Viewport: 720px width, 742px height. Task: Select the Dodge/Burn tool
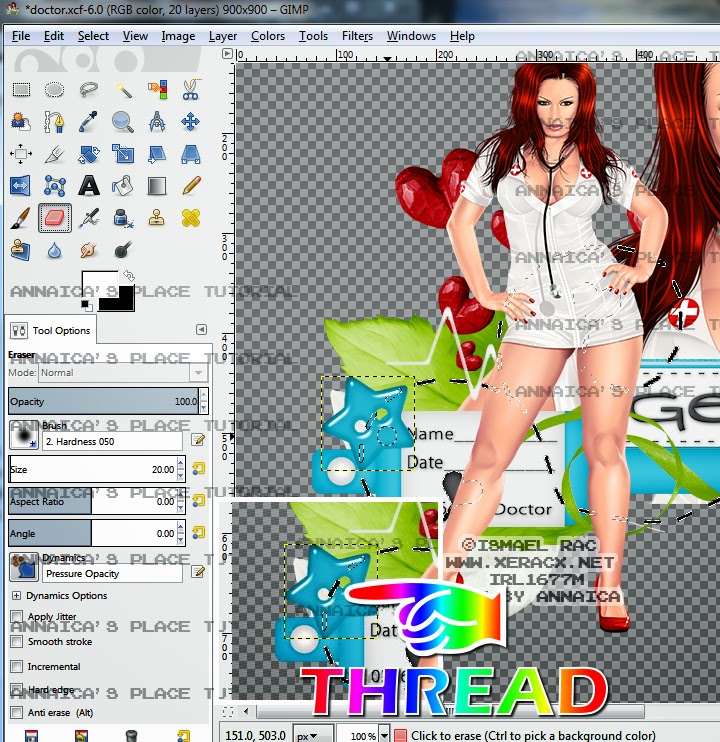tap(123, 250)
